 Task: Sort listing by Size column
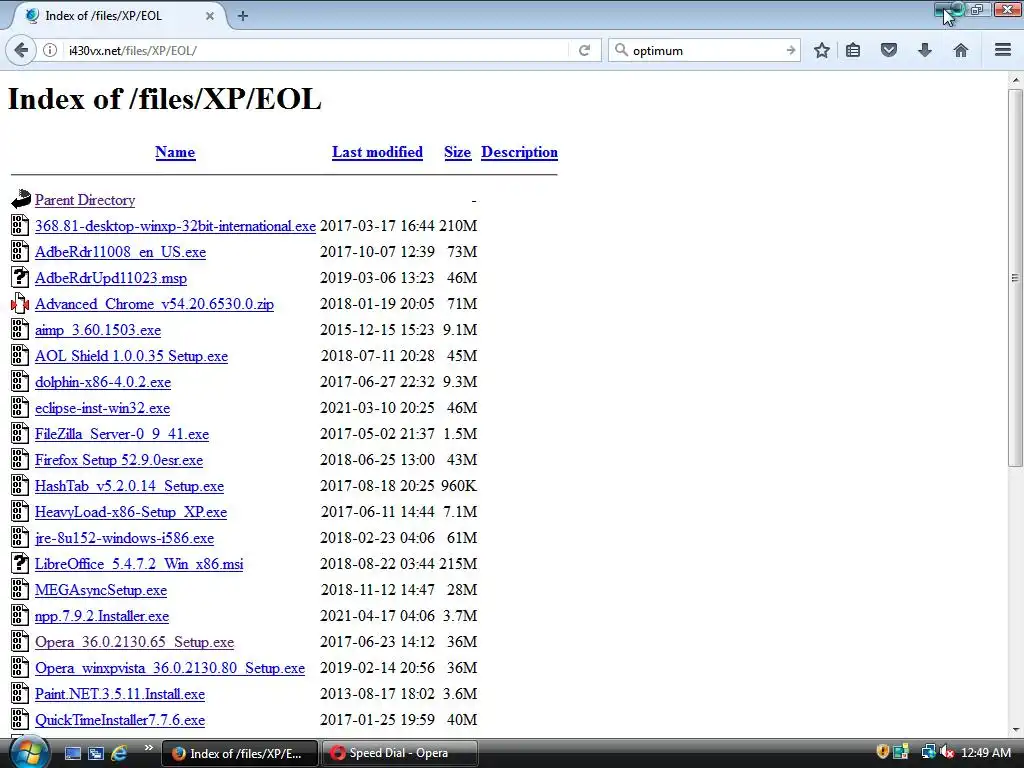coord(457,152)
